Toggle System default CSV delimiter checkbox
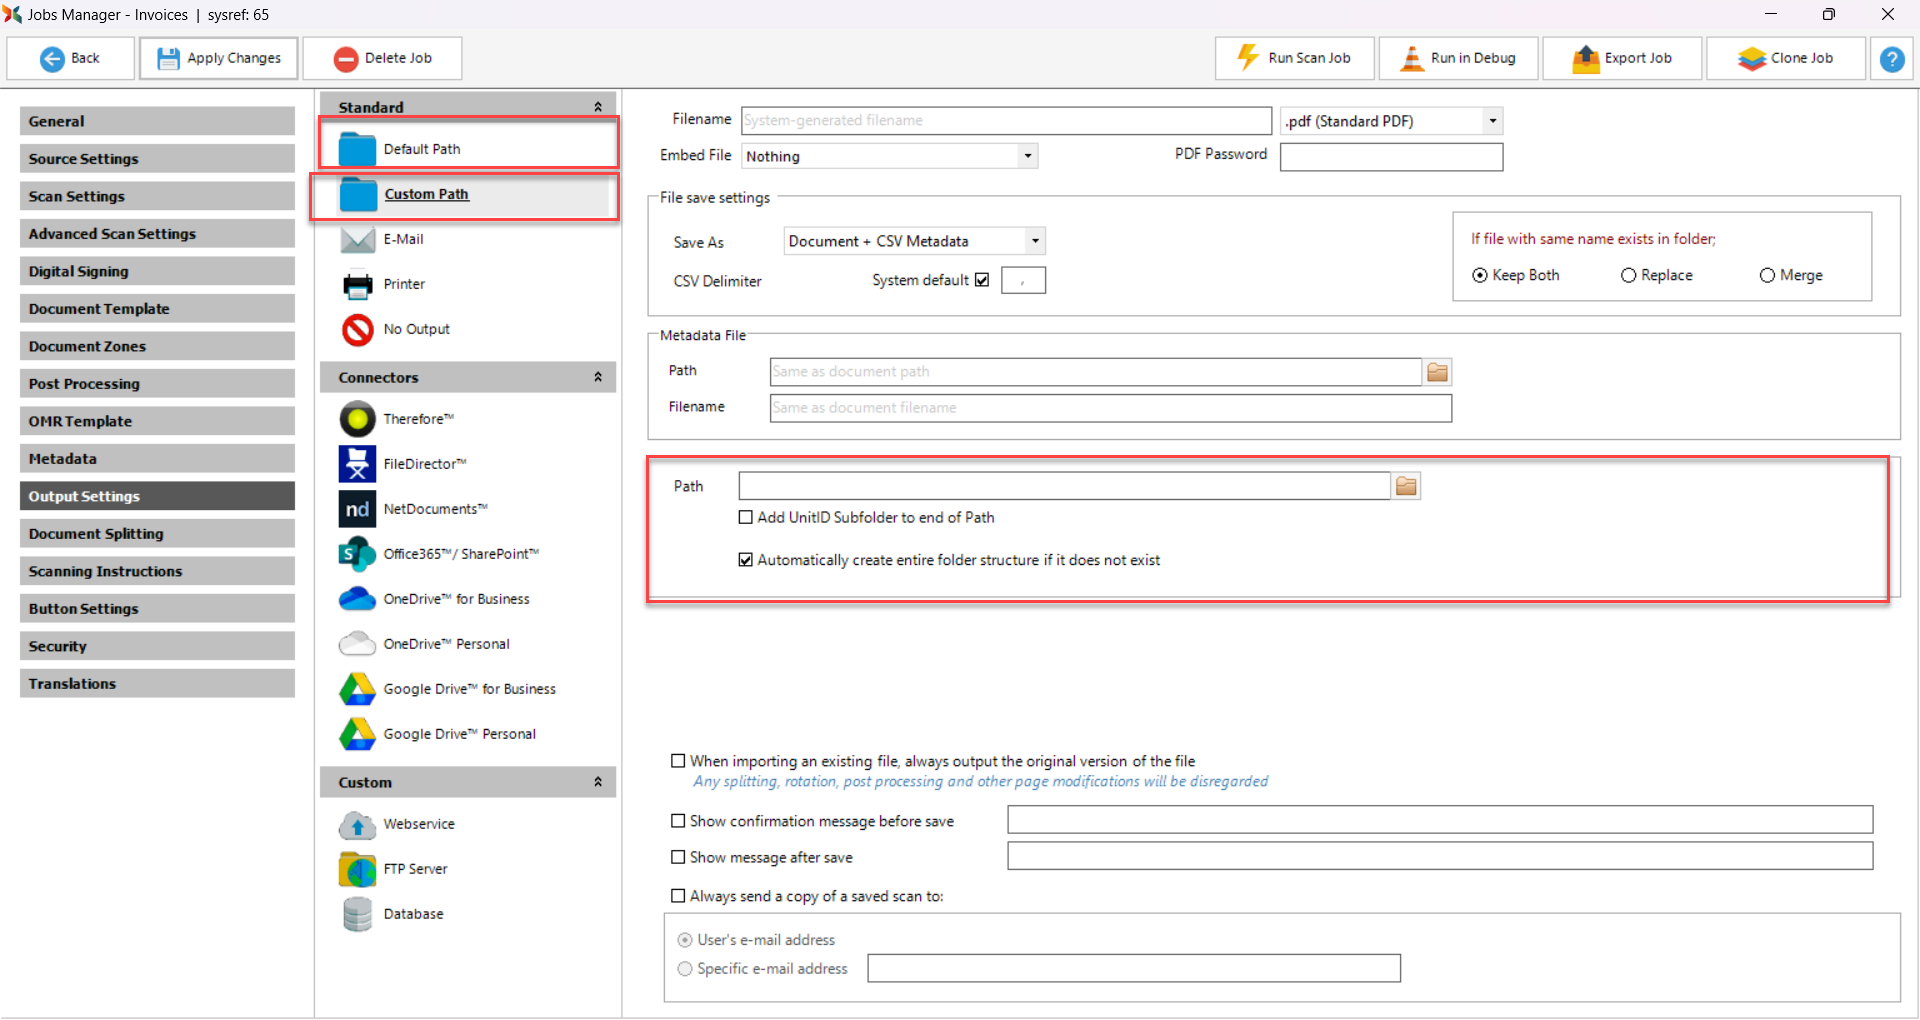Screen dimensions: 1920x1020 coord(982,280)
